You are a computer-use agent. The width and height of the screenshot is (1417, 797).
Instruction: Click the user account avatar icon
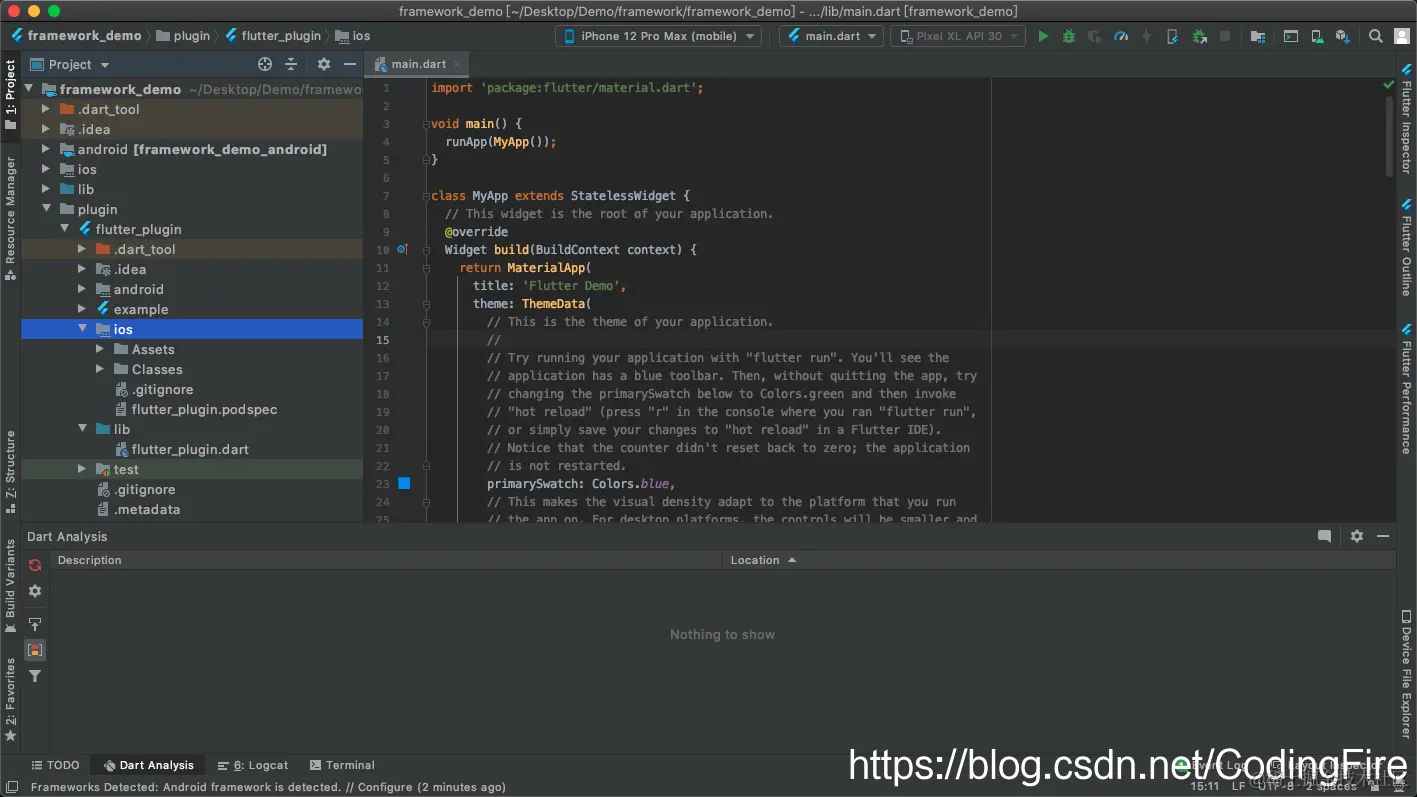[x=1401, y=36]
